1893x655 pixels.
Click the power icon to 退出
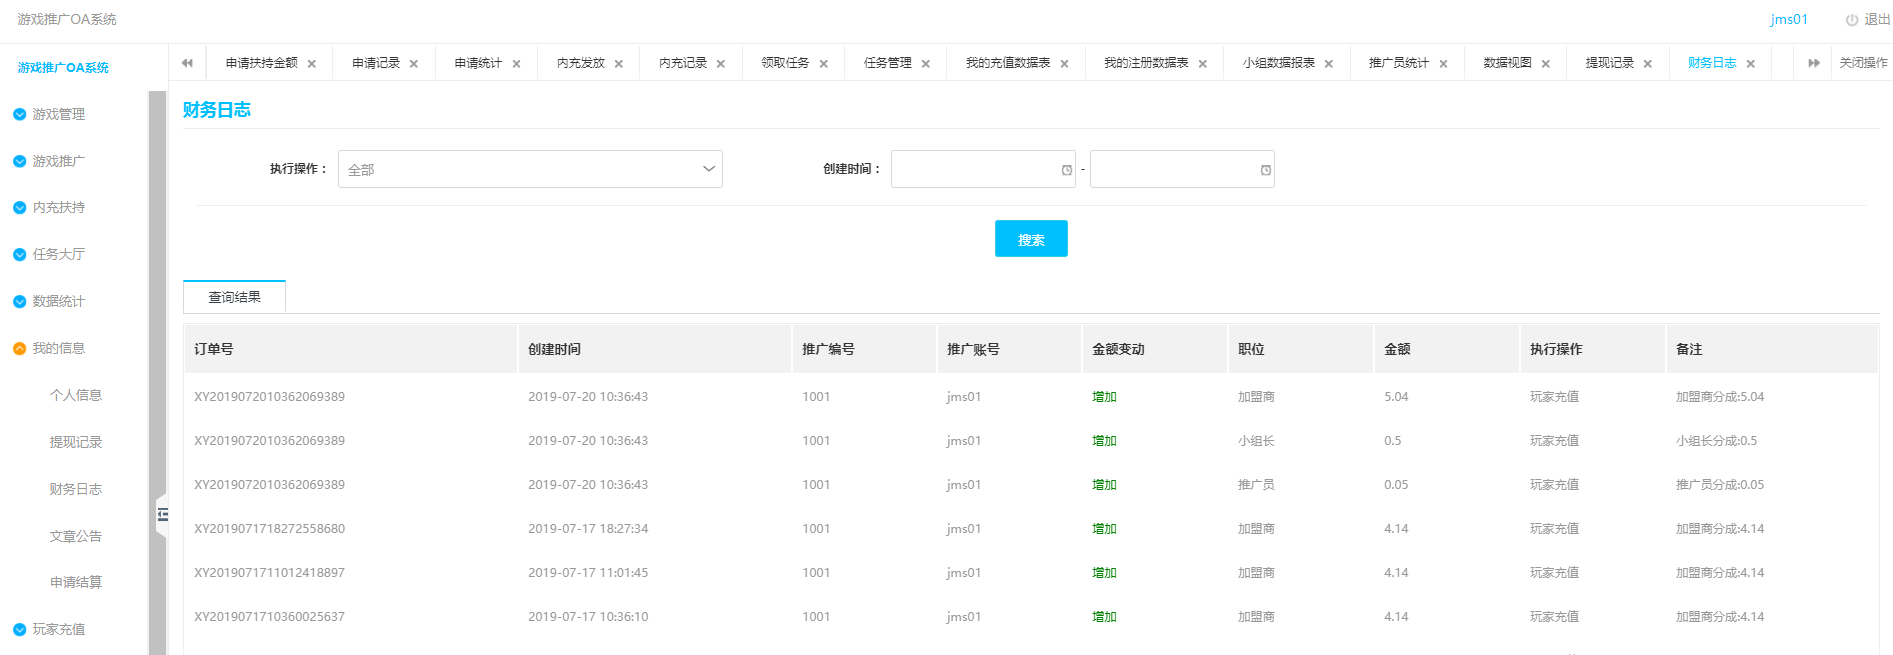pos(1852,20)
